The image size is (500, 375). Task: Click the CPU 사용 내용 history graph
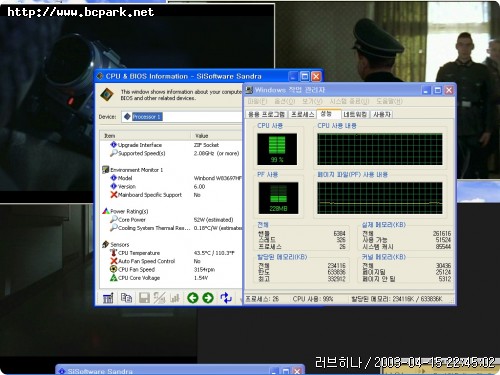click(380, 149)
